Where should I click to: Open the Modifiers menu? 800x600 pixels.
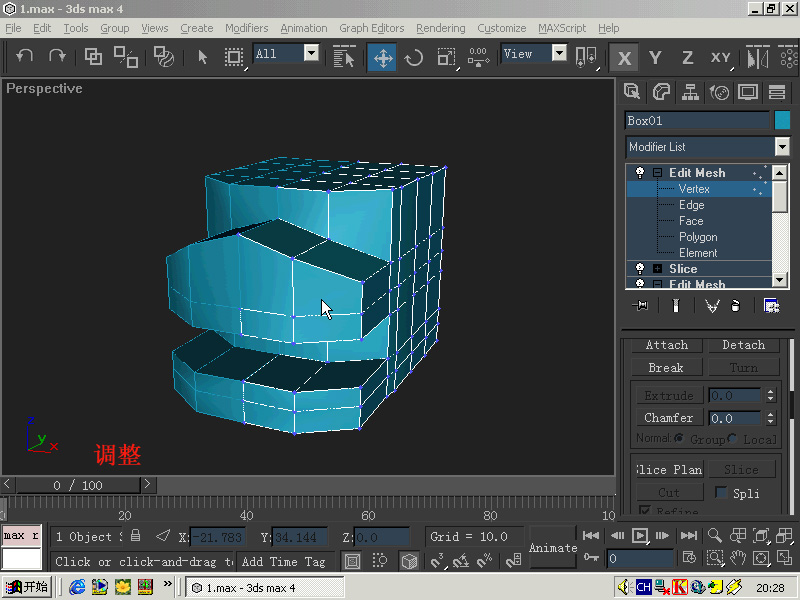[x=246, y=28]
